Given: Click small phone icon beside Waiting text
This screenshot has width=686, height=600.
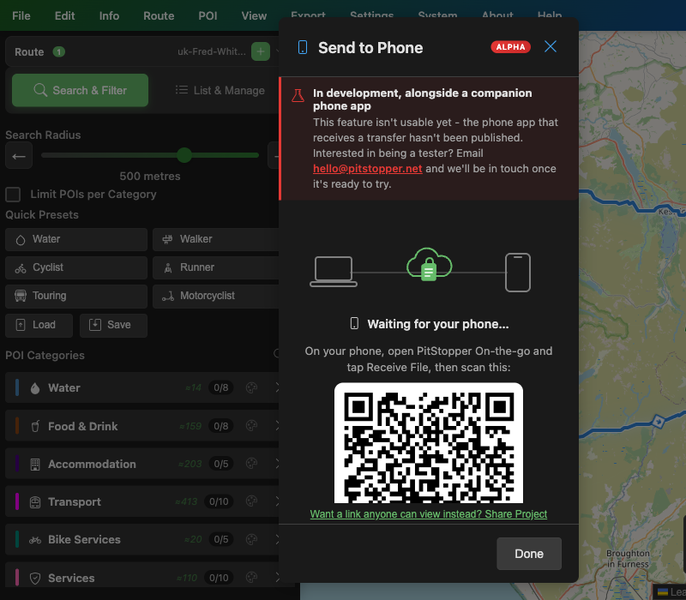Looking at the screenshot, I should (x=354, y=323).
